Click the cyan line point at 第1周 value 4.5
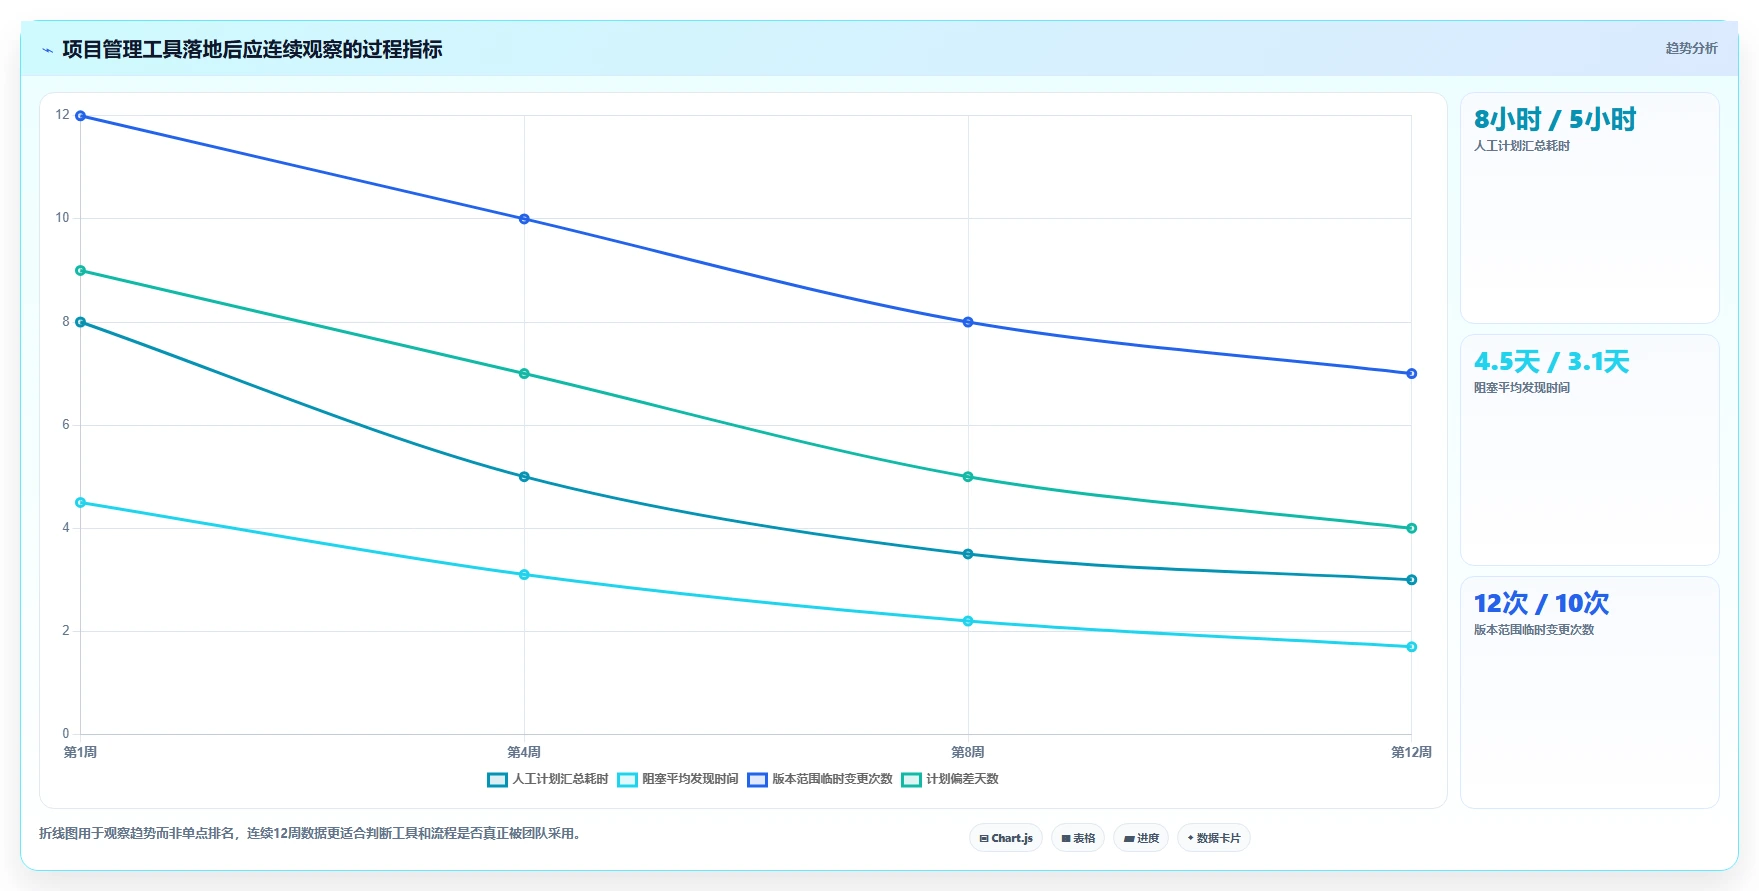Image resolution: width=1759 pixels, height=891 pixels. 81,503
